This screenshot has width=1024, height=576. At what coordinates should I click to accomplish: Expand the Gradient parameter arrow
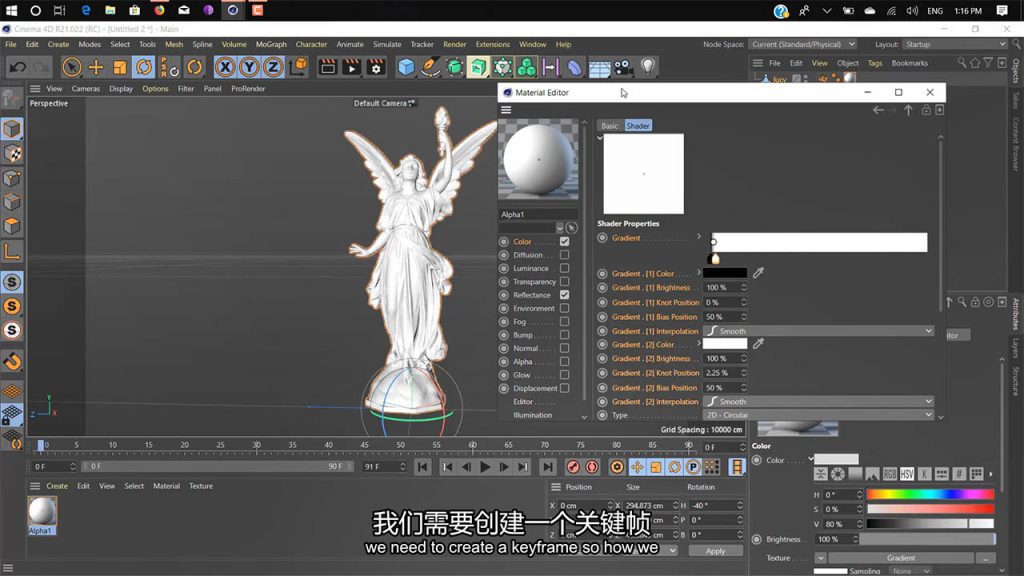[699, 237]
